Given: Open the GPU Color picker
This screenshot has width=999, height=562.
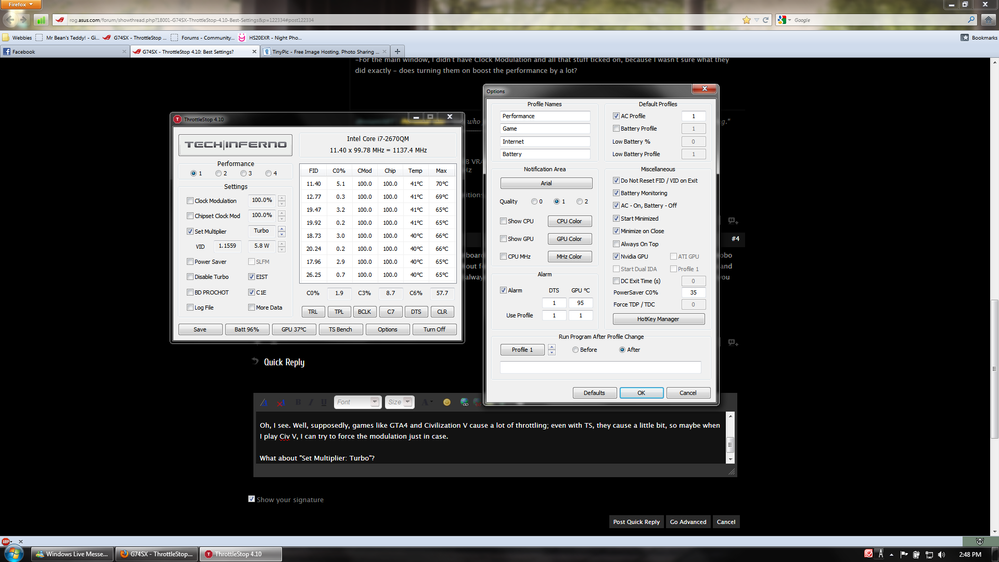Looking at the screenshot, I should point(569,239).
